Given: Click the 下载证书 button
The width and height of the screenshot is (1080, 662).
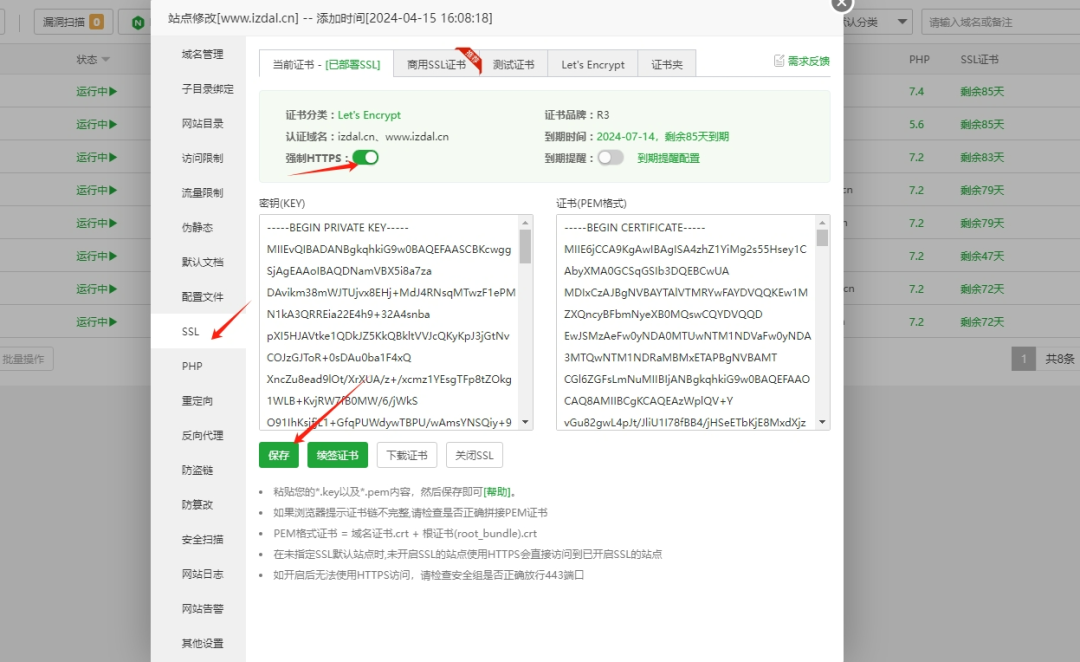Looking at the screenshot, I should point(407,455).
